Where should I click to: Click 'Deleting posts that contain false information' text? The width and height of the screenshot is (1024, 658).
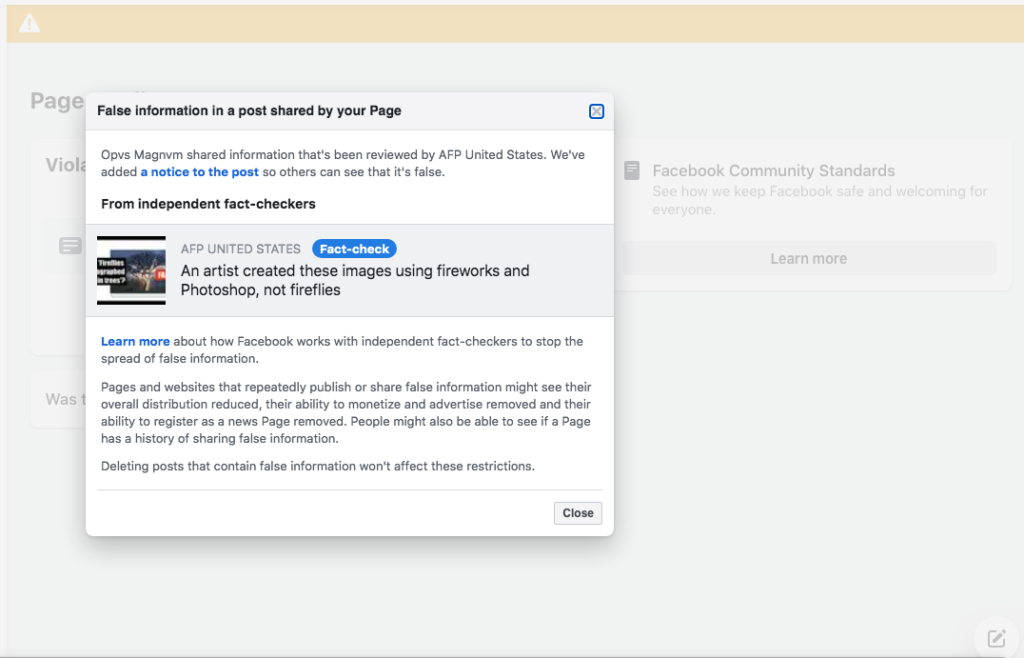pos(317,466)
